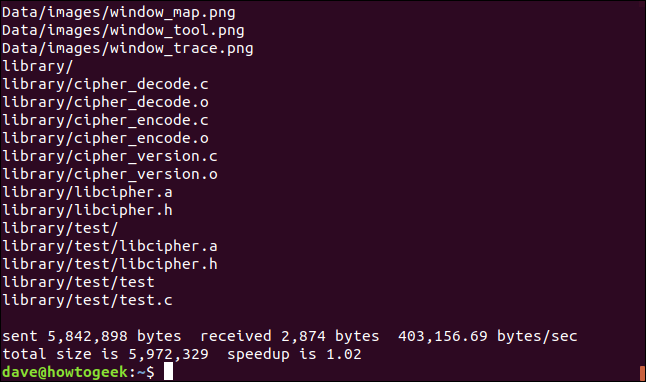Click the library/ directory line
Screen dimensions: 646x382
(x=37, y=67)
